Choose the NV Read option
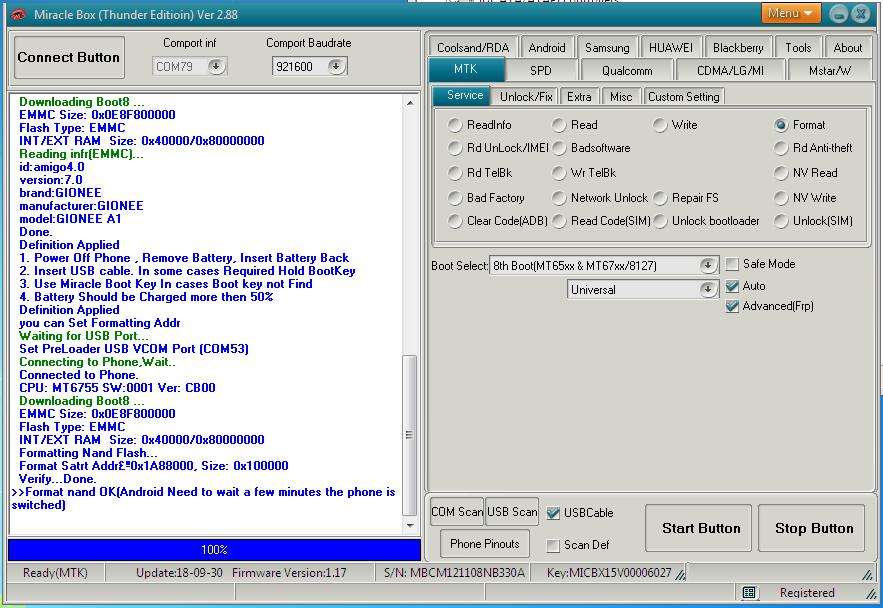Image resolution: width=883 pixels, height=608 pixels. pyautogui.click(x=781, y=173)
